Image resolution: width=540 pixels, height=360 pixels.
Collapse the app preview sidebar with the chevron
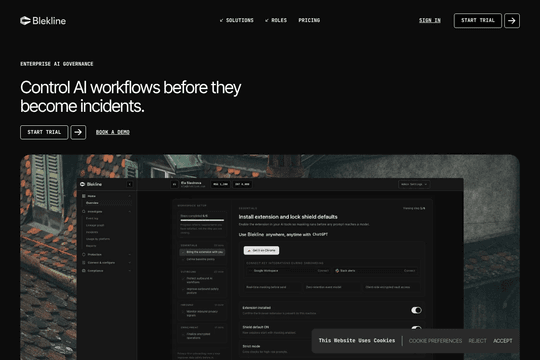[x=129, y=184]
